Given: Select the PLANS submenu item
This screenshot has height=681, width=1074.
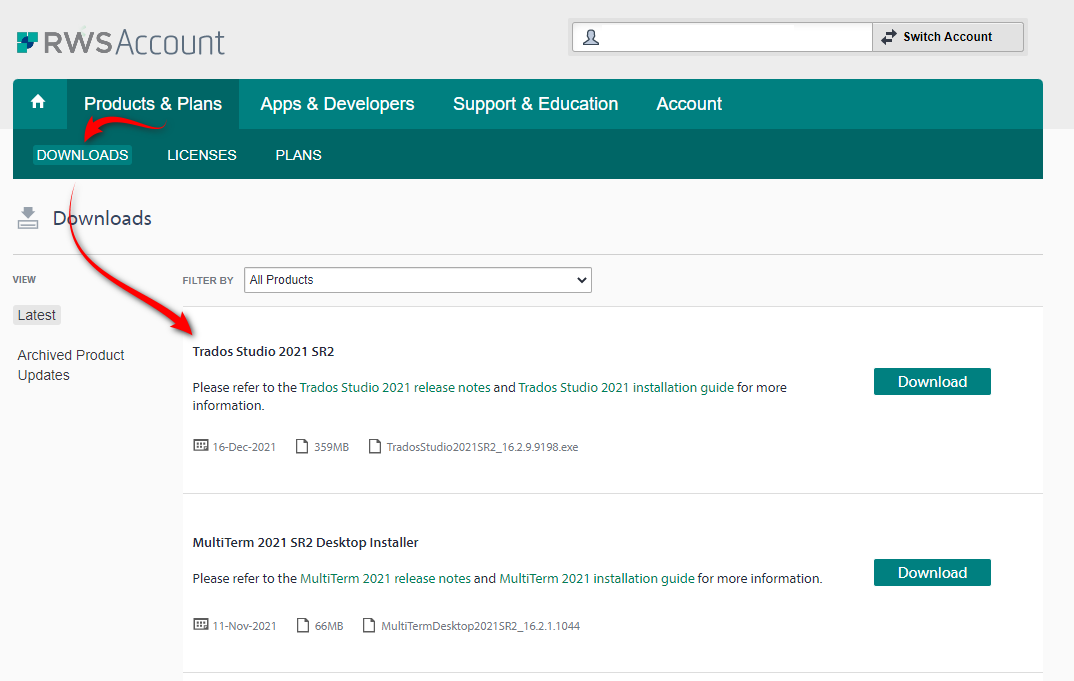Looking at the screenshot, I should (x=299, y=155).
